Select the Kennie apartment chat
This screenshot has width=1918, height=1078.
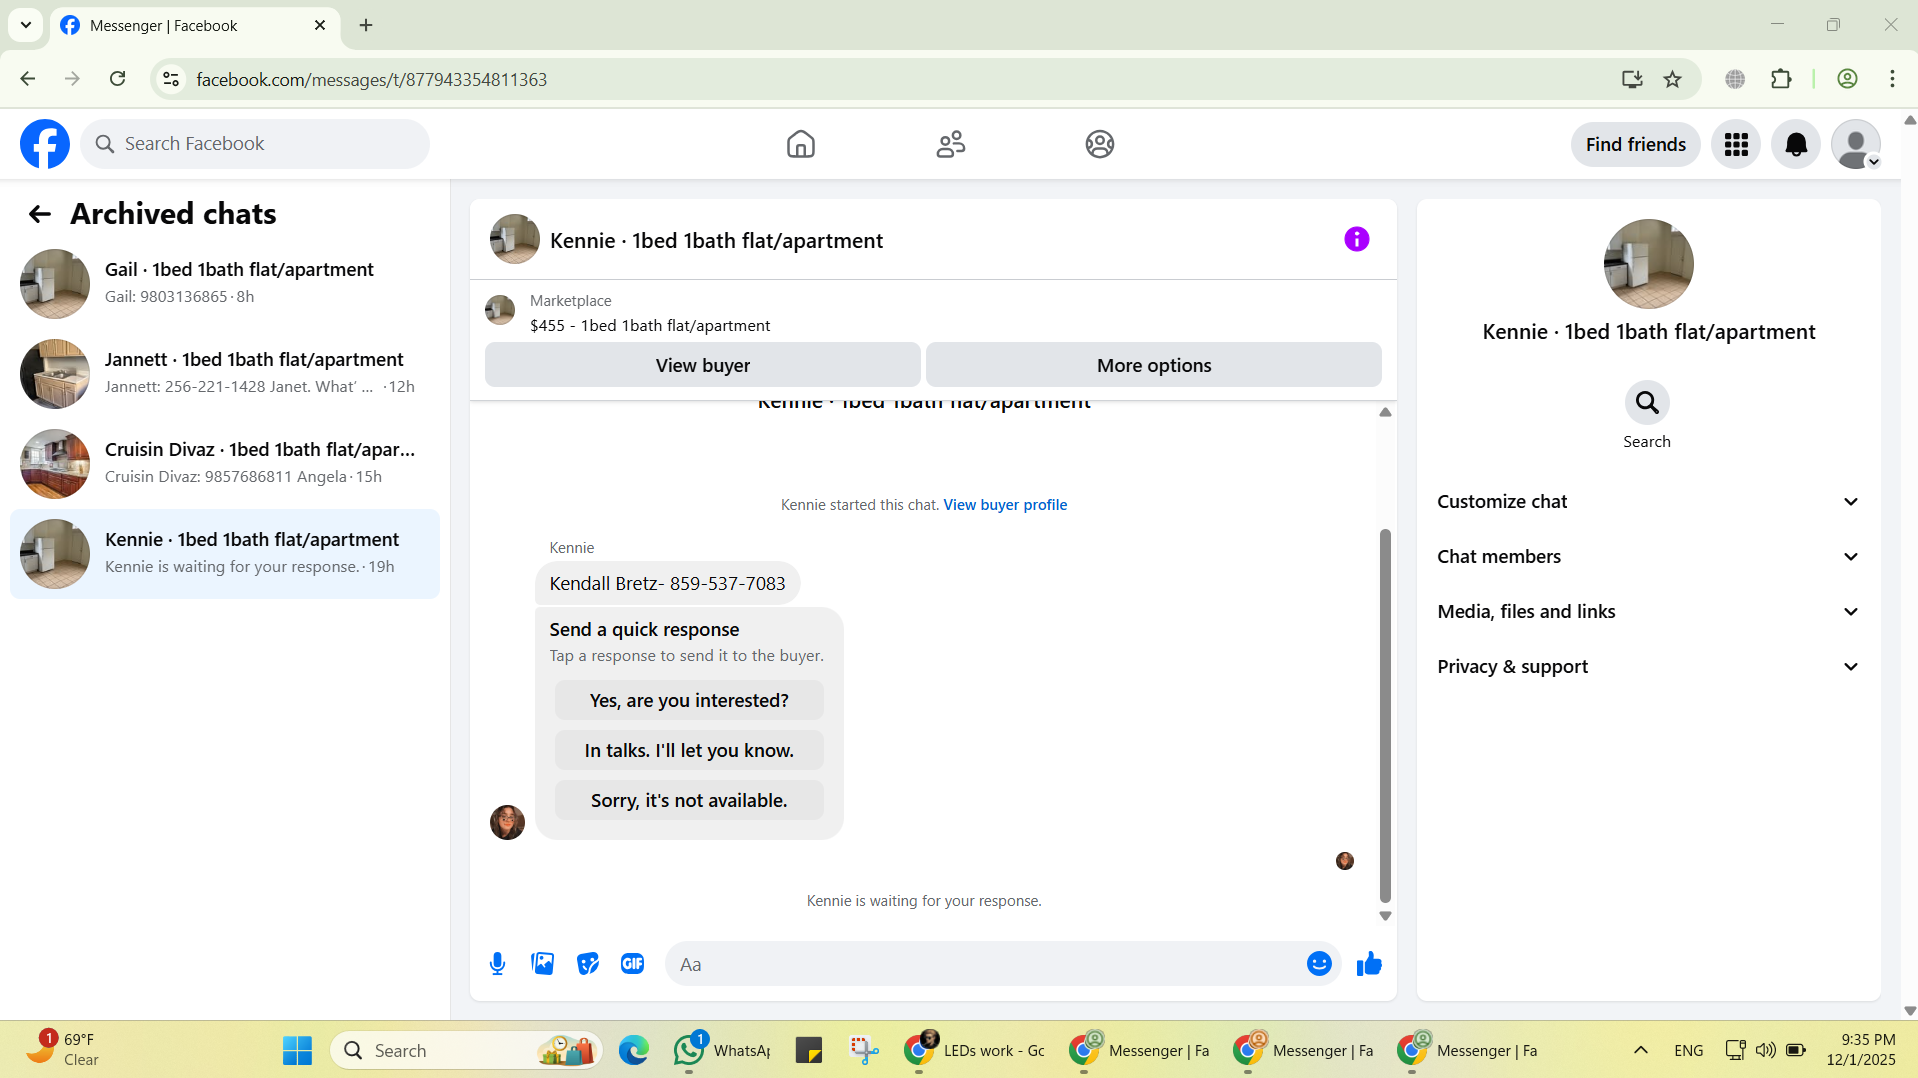(225, 554)
